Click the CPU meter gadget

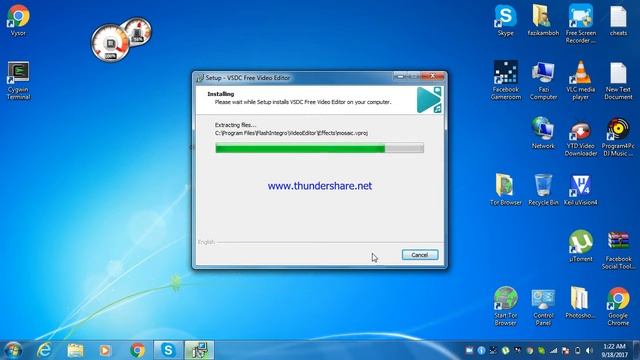110,42
